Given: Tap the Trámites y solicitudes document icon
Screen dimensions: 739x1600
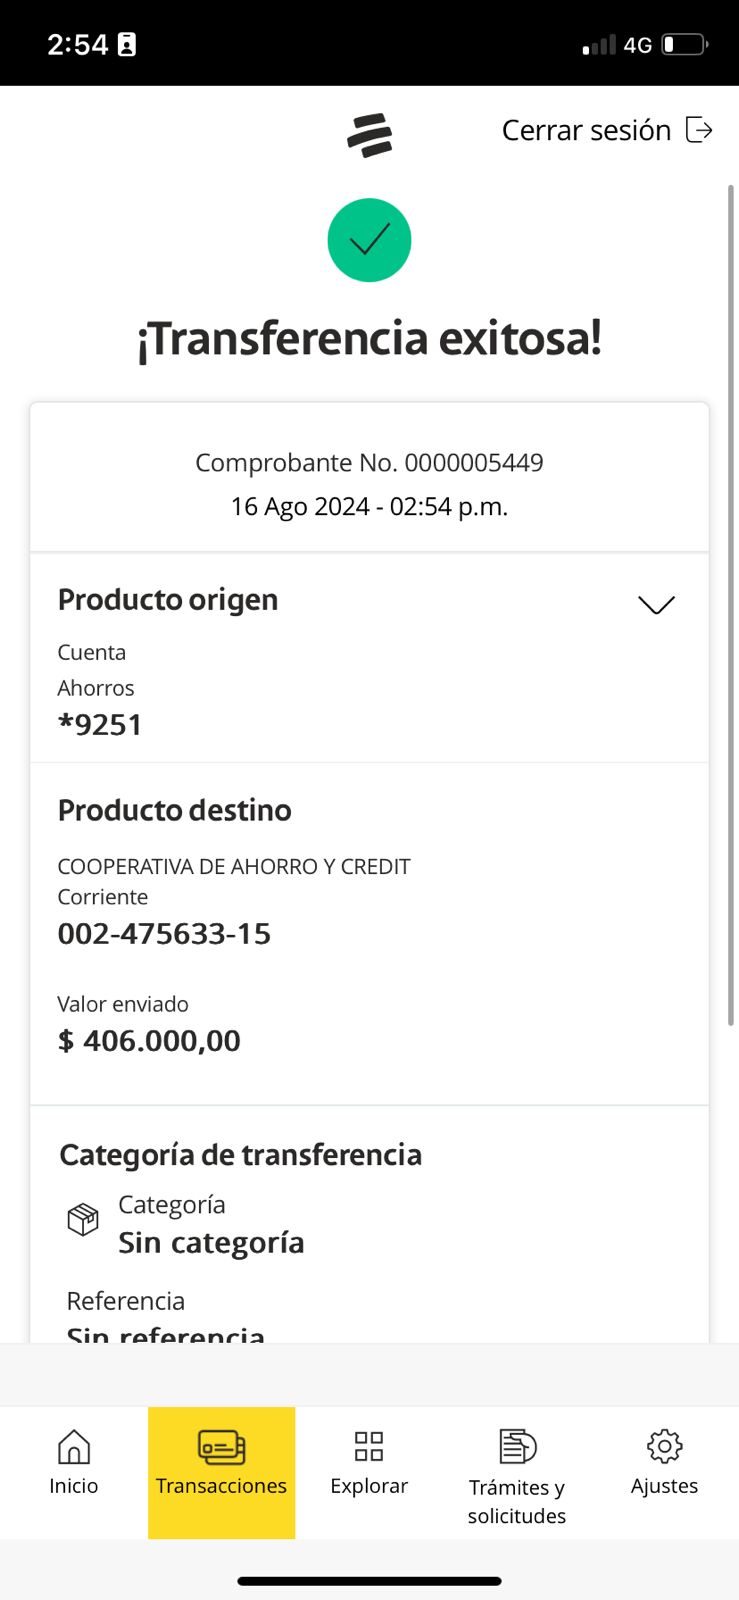Looking at the screenshot, I should [x=517, y=1446].
